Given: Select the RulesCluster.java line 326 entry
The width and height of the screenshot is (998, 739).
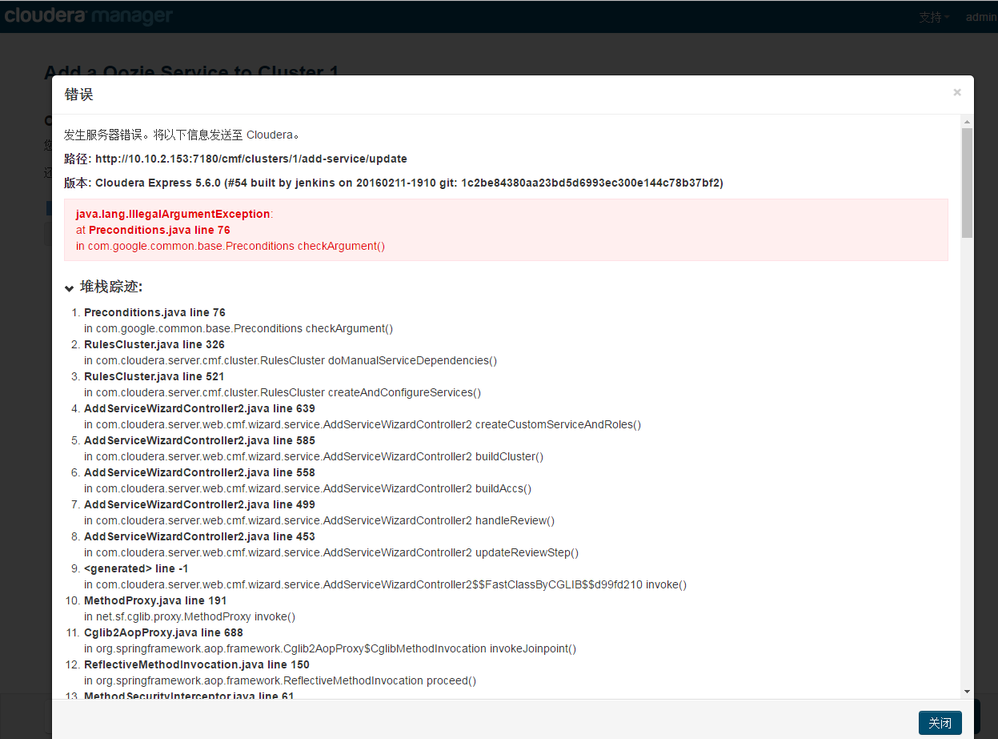Looking at the screenshot, I should (154, 345).
